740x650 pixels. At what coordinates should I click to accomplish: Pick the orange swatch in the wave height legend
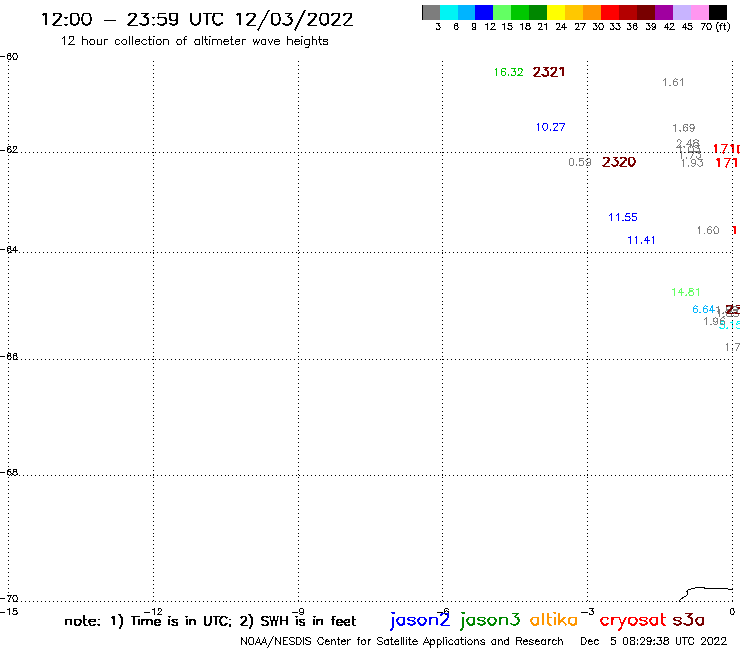[x=592, y=12]
